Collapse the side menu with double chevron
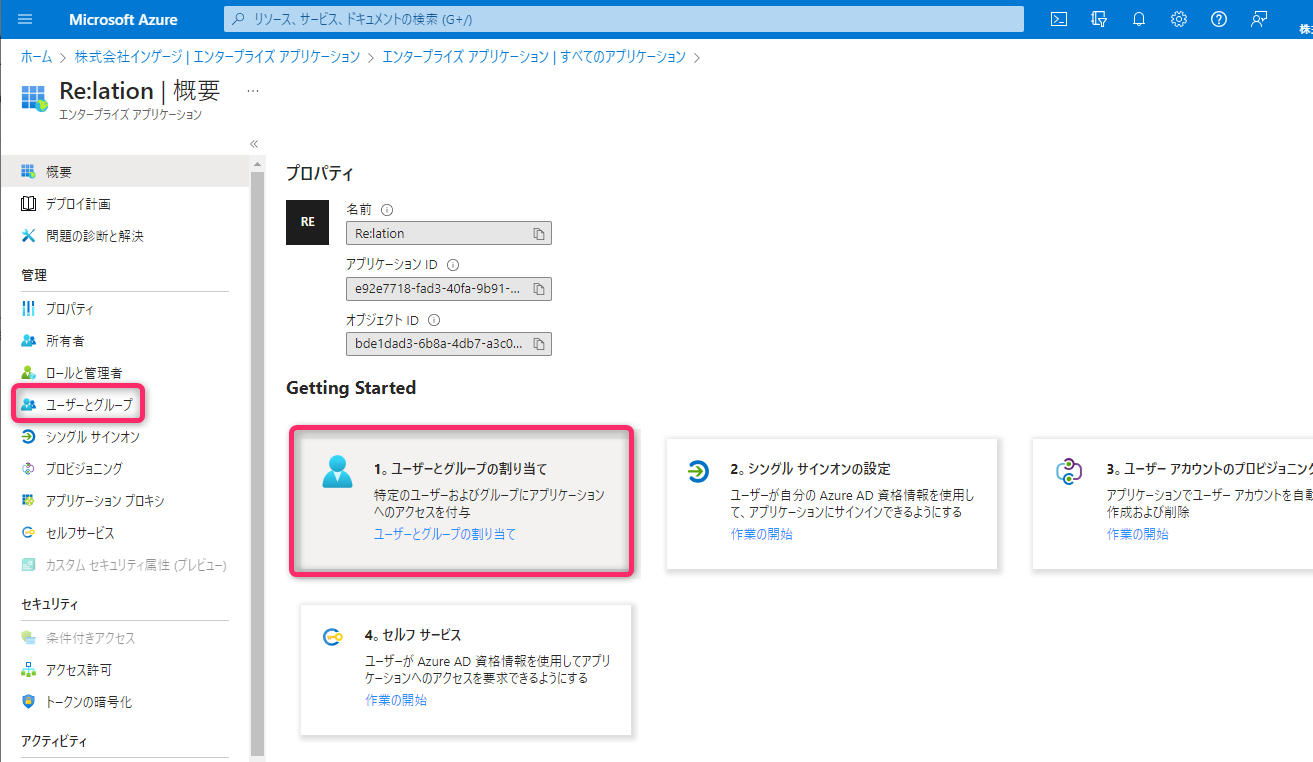1313x762 pixels. point(254,144)
